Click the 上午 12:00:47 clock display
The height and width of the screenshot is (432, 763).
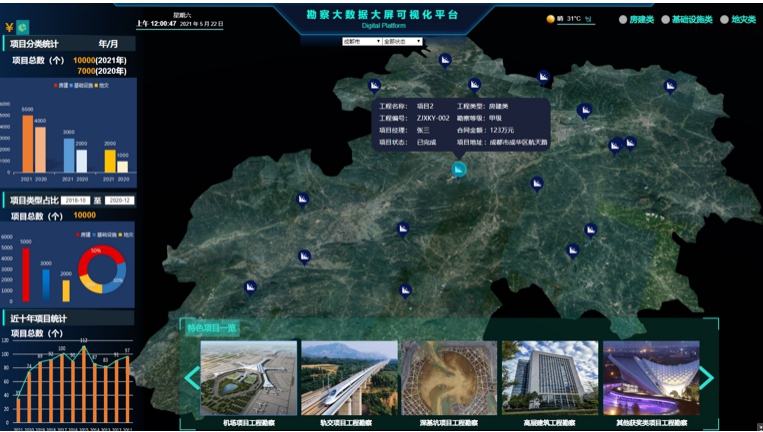156,23
